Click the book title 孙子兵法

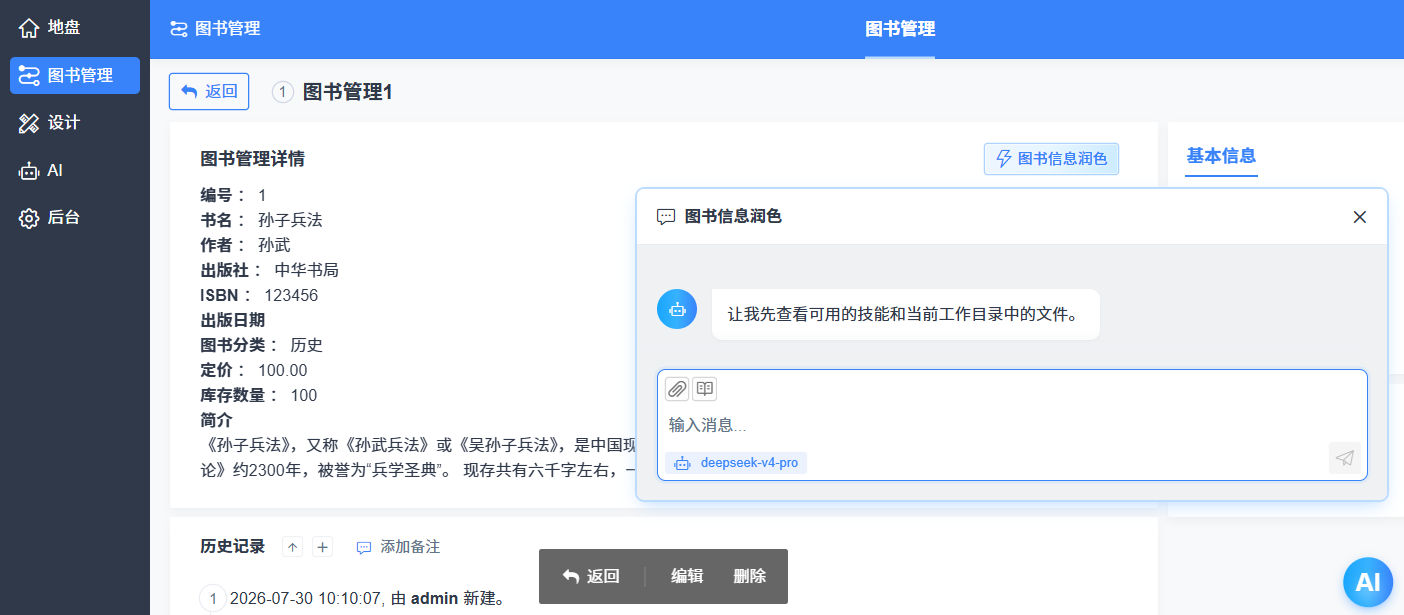[290, 220]
